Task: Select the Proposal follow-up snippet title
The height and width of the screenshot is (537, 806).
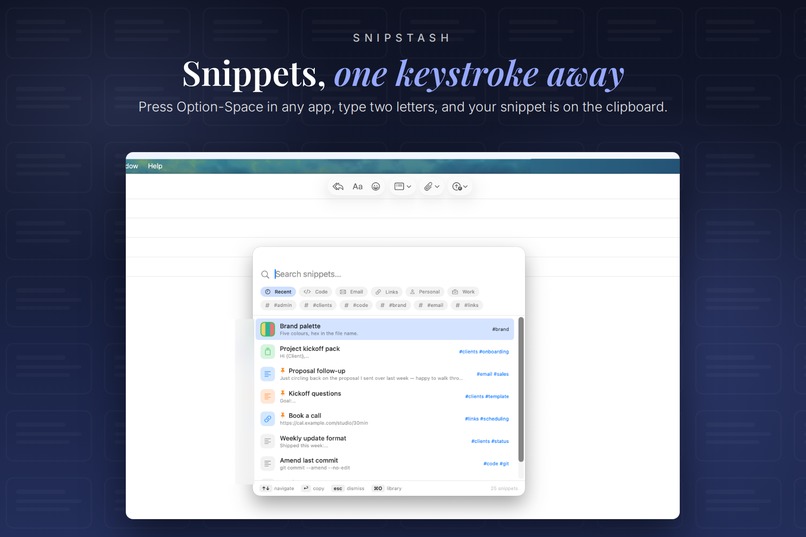Action: click(317, 371)
